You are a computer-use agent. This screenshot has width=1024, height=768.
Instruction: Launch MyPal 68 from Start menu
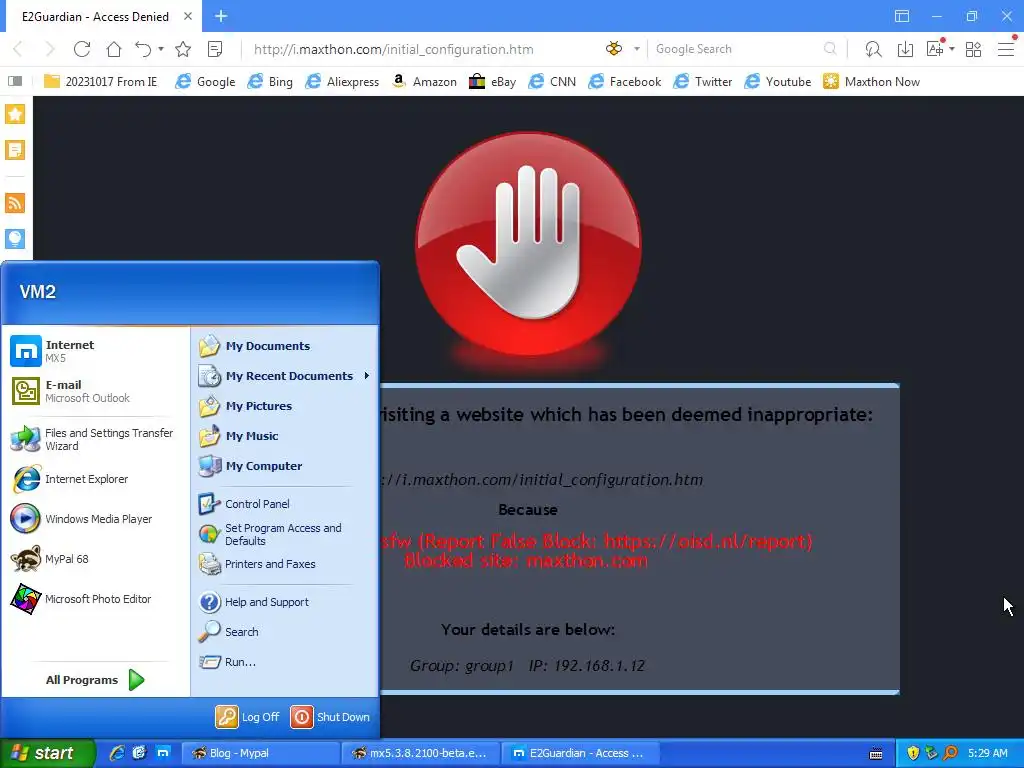(x=96, y=559)
